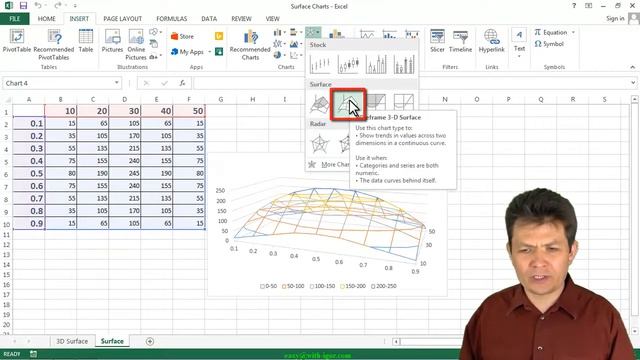The image size is (640, 360).
Task: Insert a Table from the ribbon
Action: coord(86,41)
